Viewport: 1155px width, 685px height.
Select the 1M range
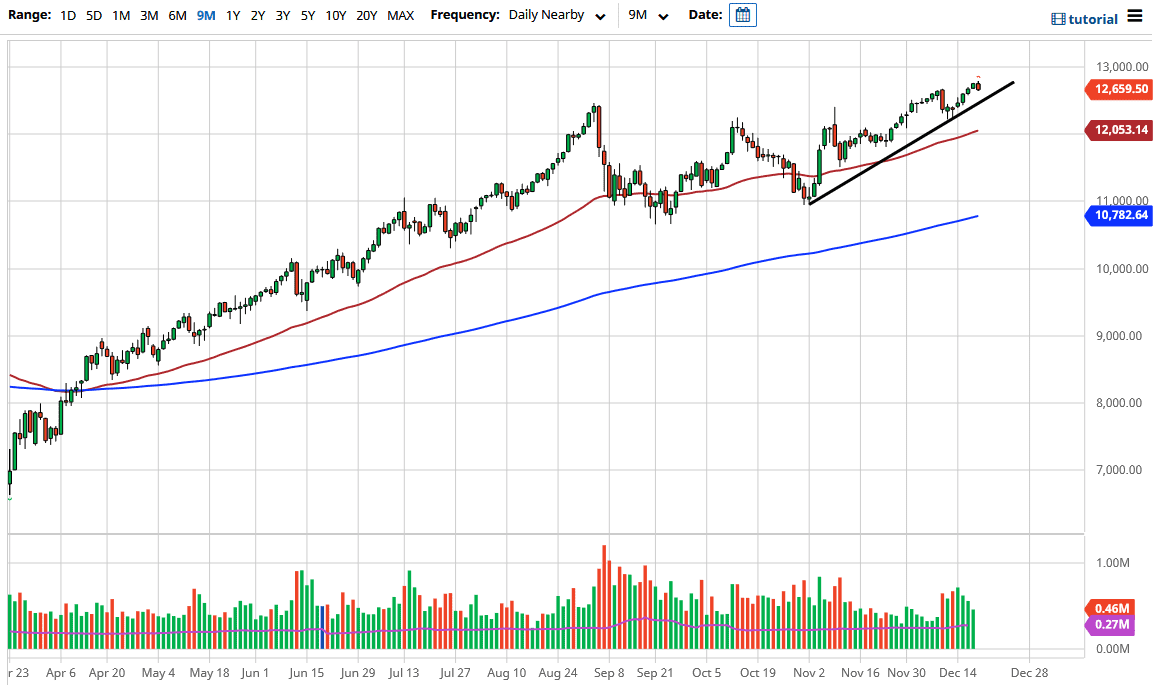pyautogui.click(x=121, y=15)
